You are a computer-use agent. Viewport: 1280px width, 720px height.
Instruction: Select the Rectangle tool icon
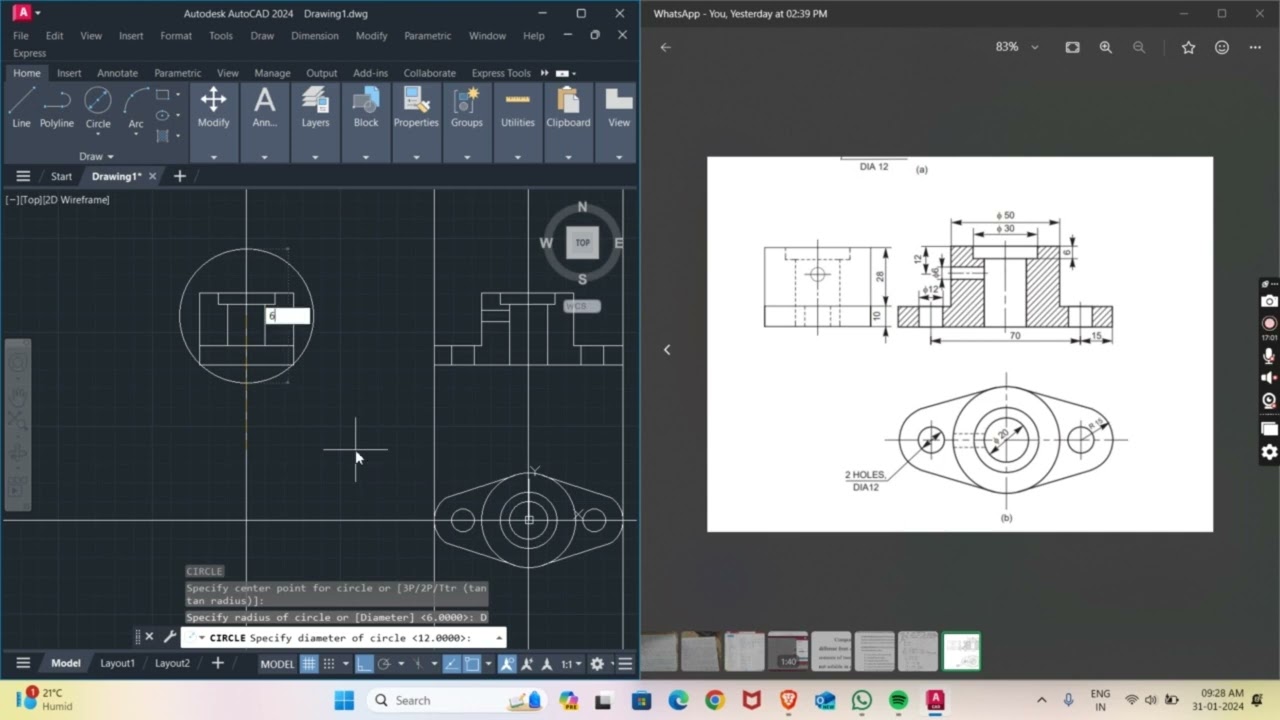click(x=162, y=94)
